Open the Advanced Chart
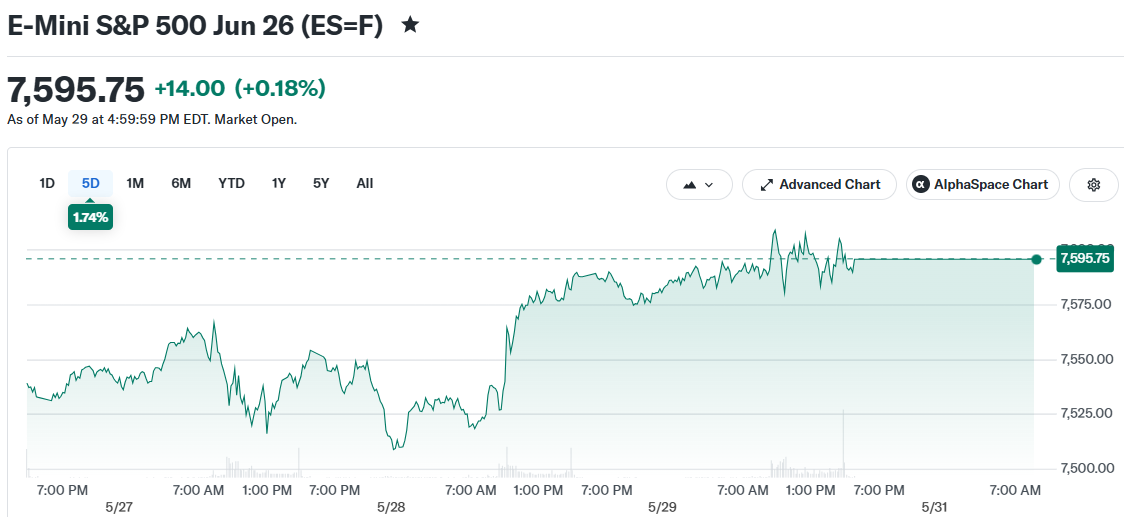Image resolution: width=1124 pixels, height=517 pixels. point(819,185)
